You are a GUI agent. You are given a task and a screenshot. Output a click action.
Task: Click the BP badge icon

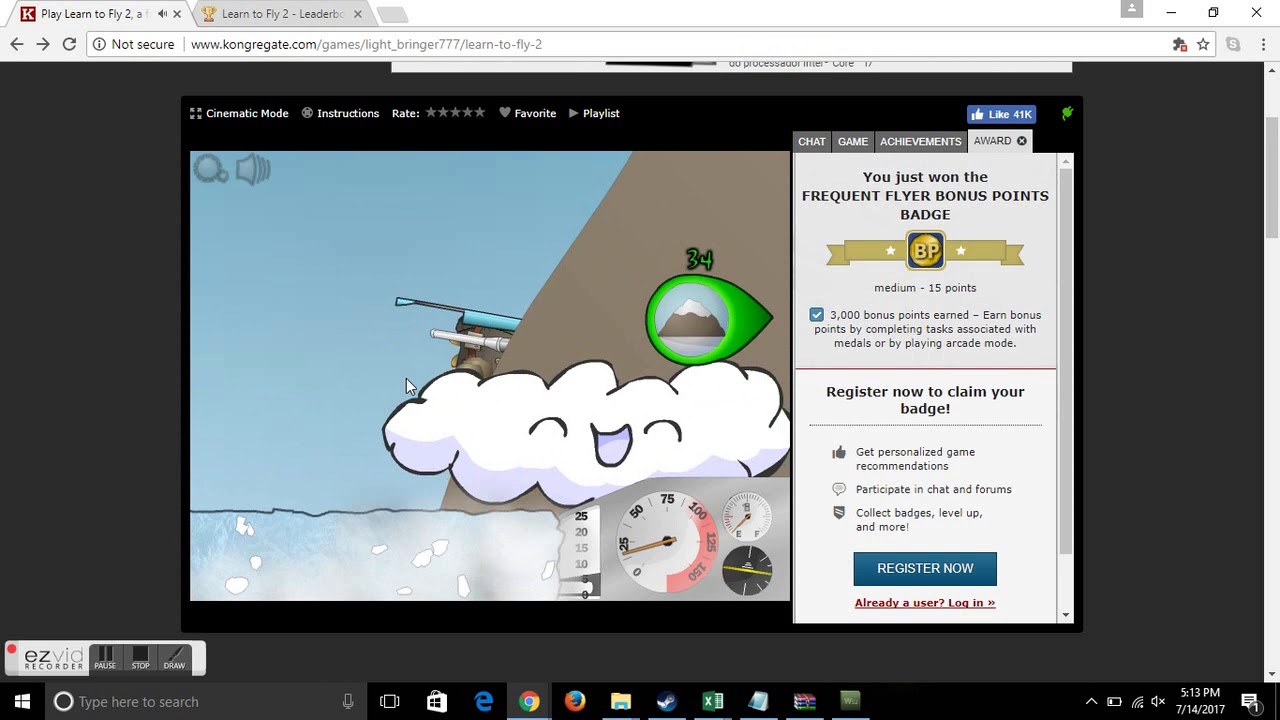(925, 250)
